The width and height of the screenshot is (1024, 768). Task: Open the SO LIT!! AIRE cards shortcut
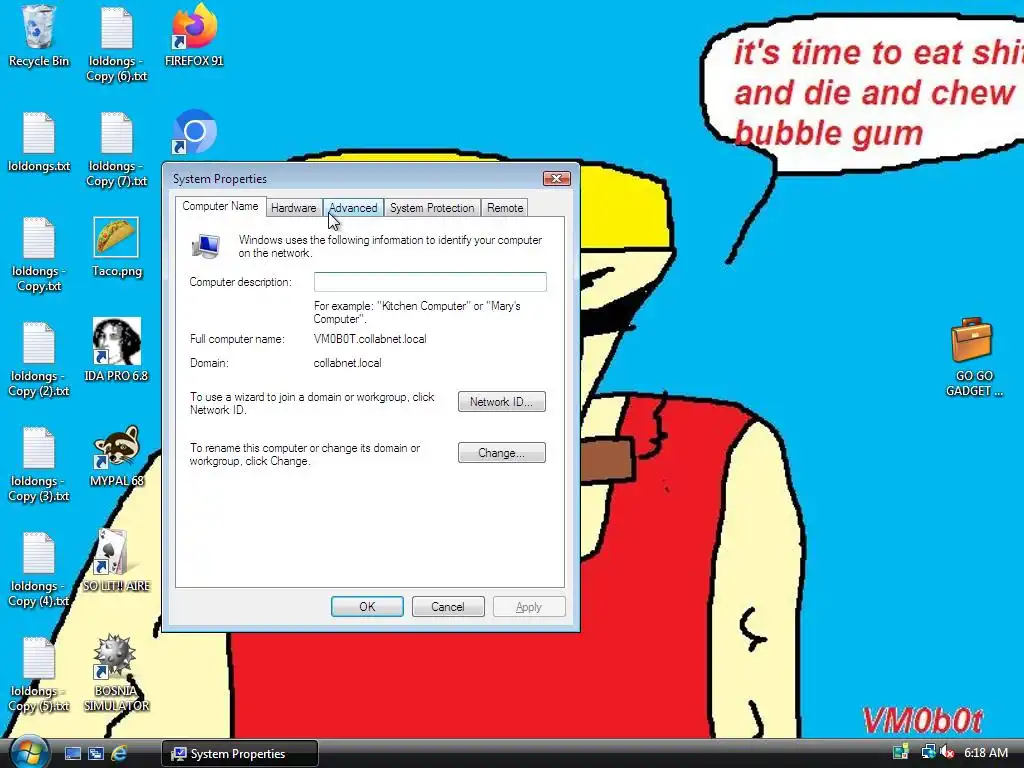[116, 561]
